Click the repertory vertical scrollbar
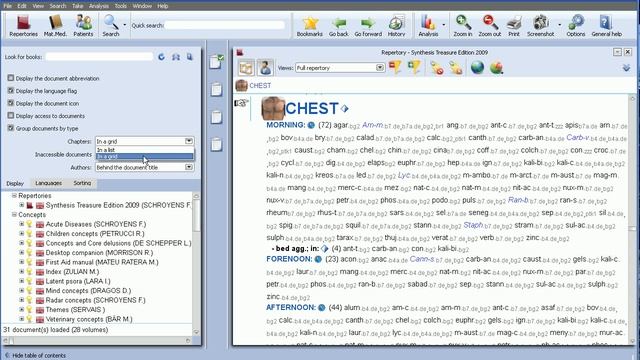The image size is (640, 360). point(632,219)
